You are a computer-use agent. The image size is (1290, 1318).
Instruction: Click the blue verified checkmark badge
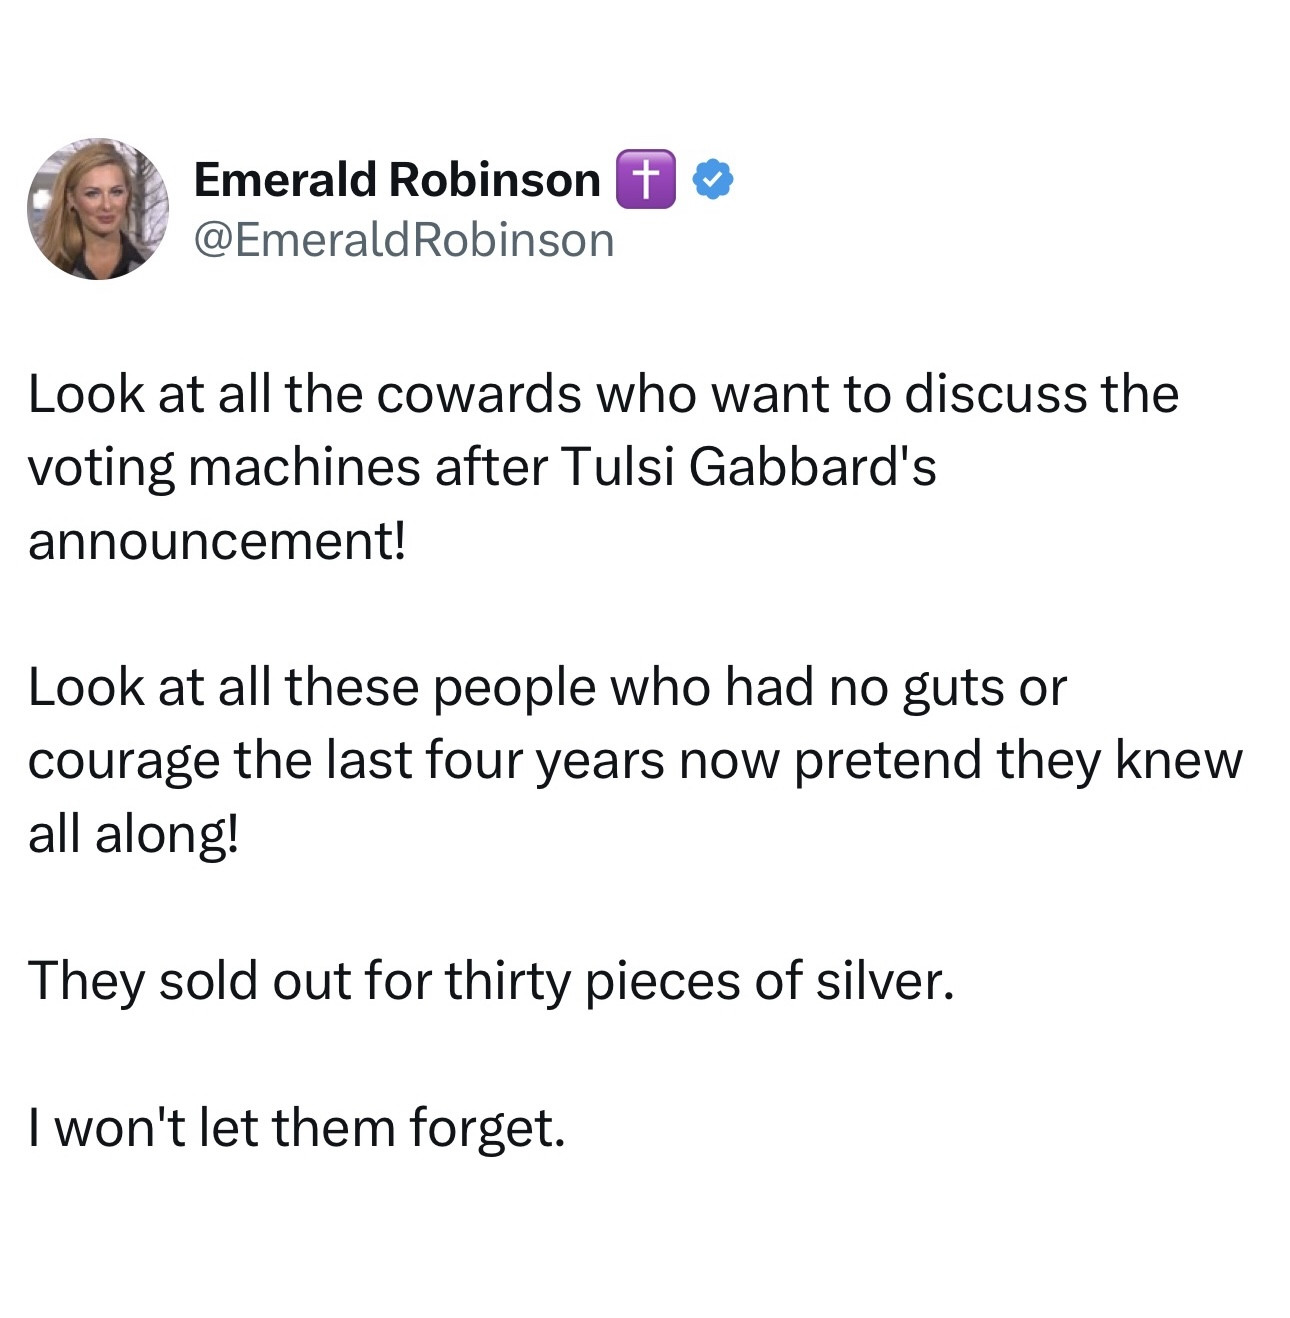[x=713, y=180]
